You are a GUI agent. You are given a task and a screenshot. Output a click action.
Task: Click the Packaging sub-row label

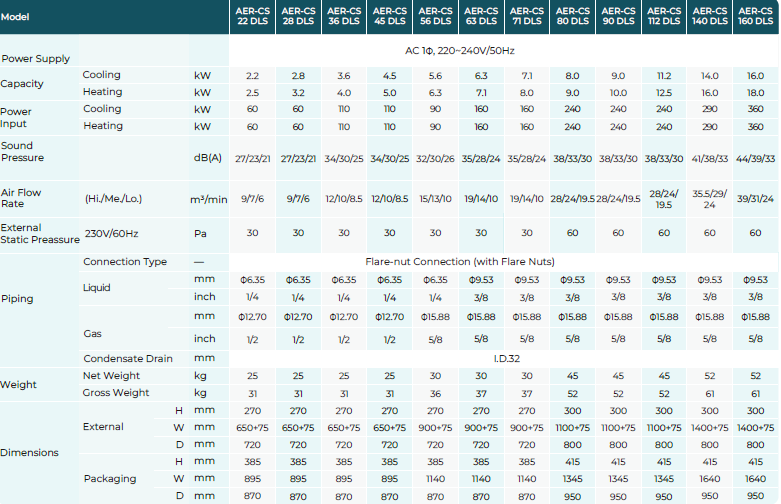(110, 478)
